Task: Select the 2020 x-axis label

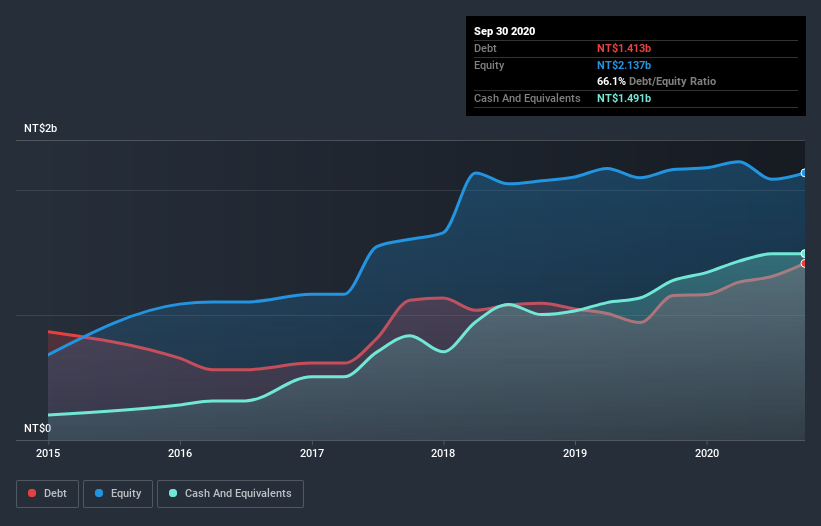Action: click(x=707, y=453)
